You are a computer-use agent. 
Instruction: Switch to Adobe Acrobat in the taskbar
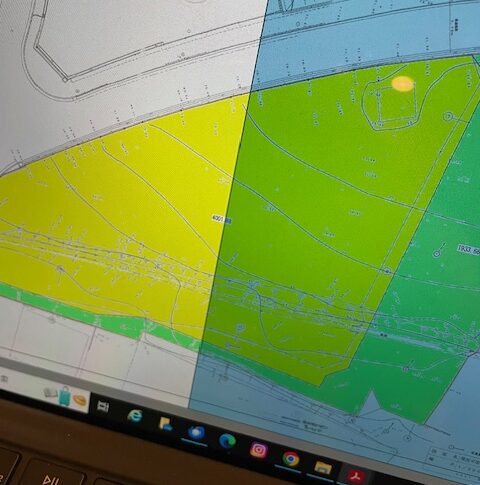click(355, 476)
